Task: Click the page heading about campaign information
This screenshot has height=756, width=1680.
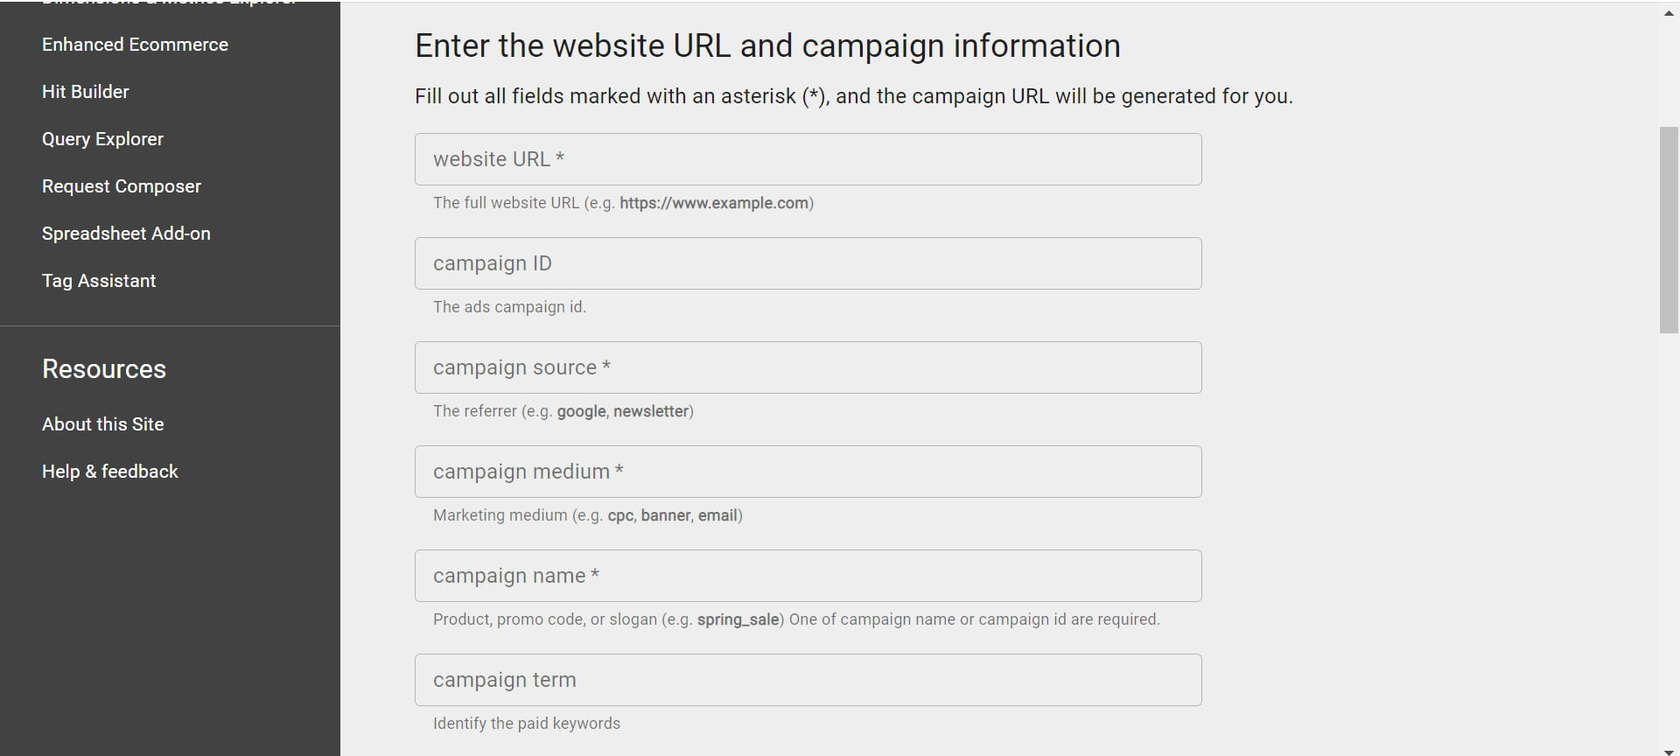Action: point(767,46)
